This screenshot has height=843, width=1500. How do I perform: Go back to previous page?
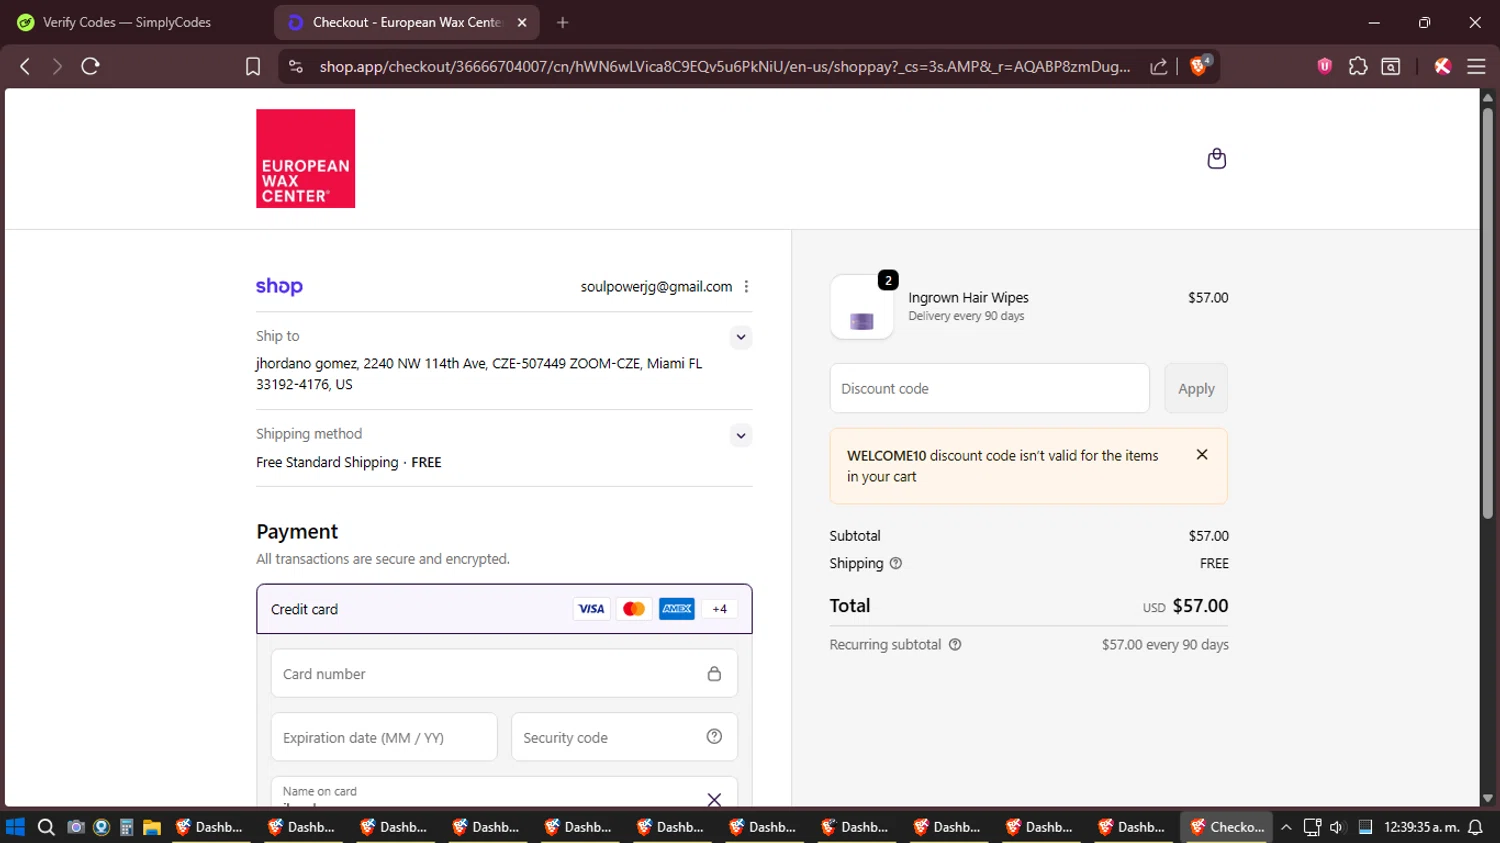coord(25,66)
